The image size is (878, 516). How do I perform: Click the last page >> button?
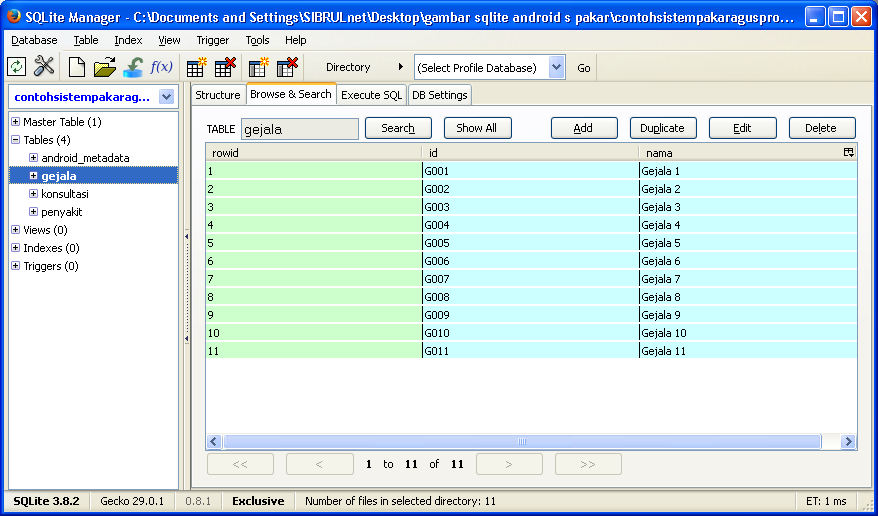[588, 464]
